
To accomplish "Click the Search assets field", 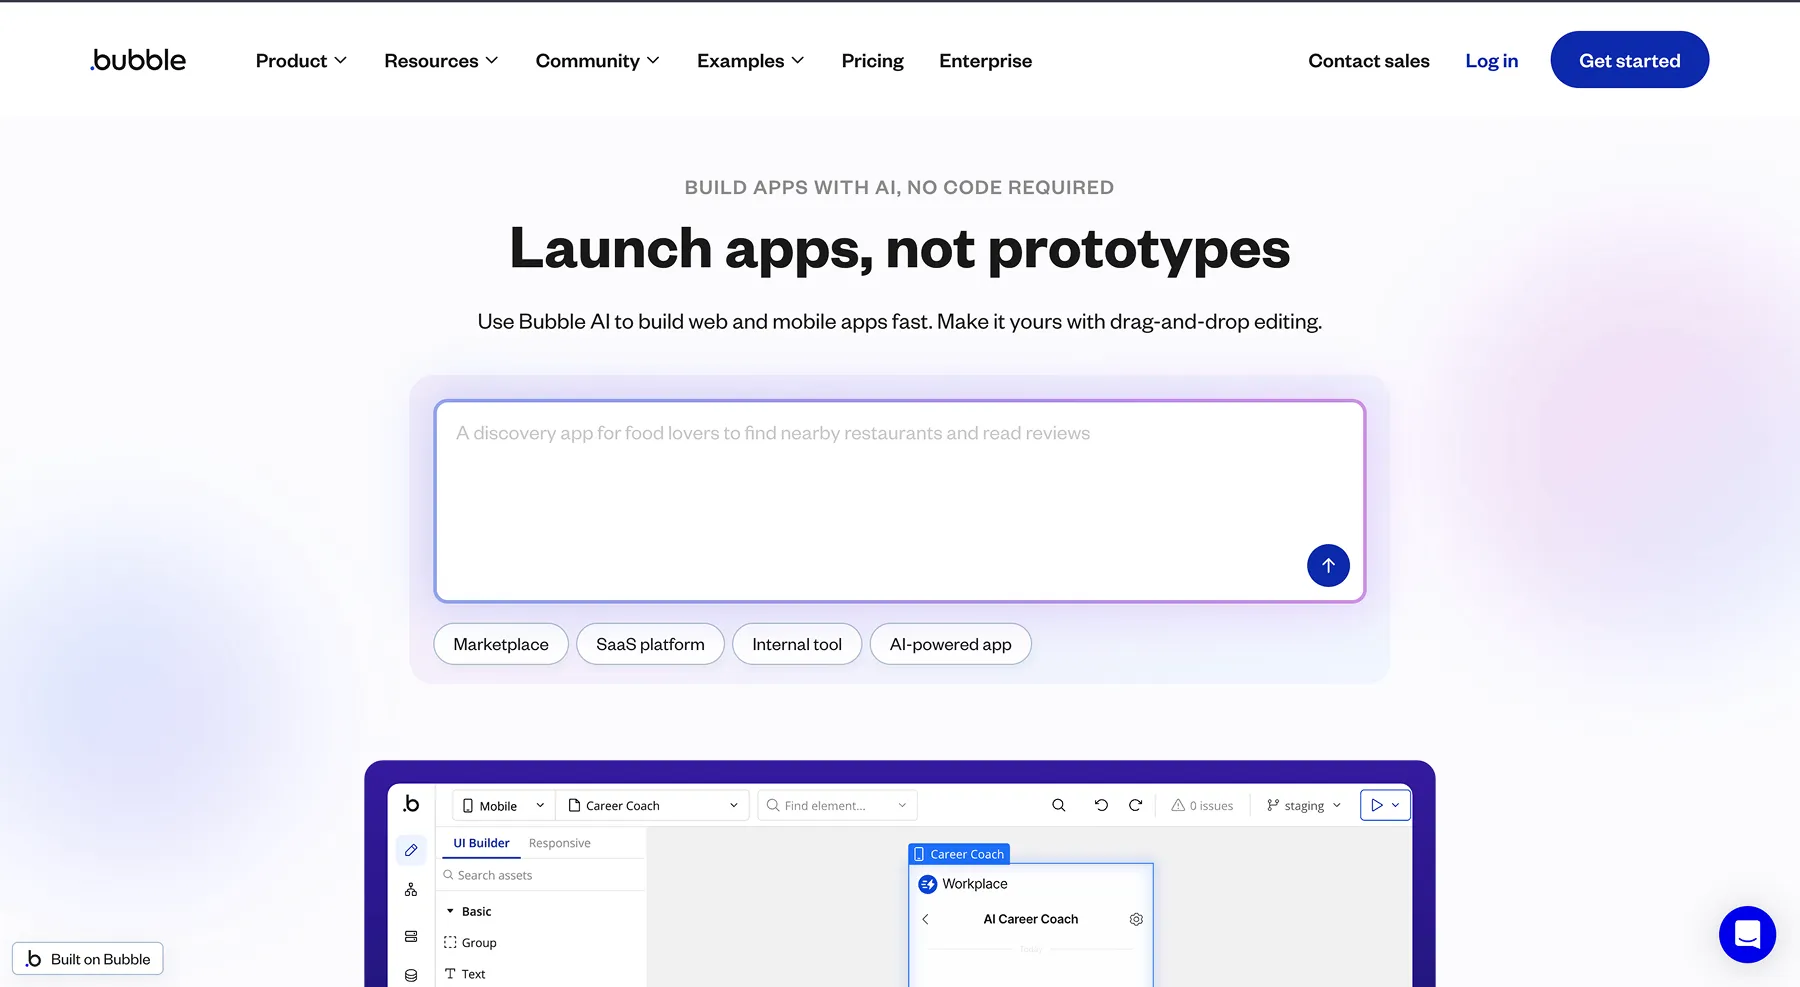I will click(540, 875).
